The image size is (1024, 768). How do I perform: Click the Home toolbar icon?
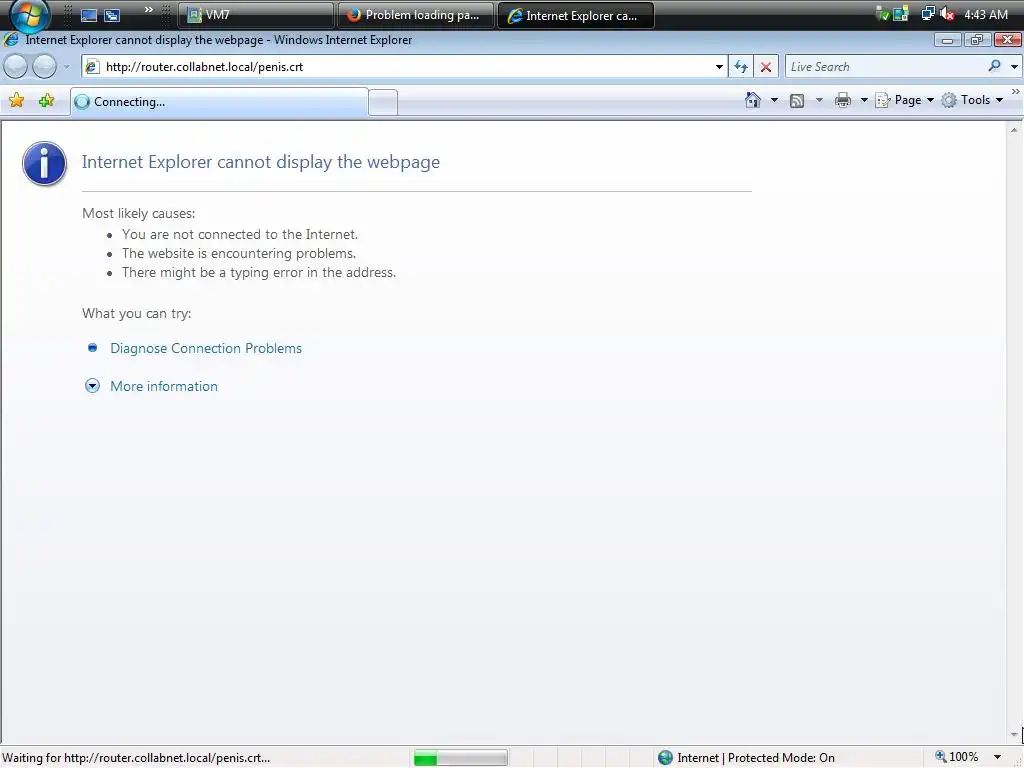click(x=752, y=100)
